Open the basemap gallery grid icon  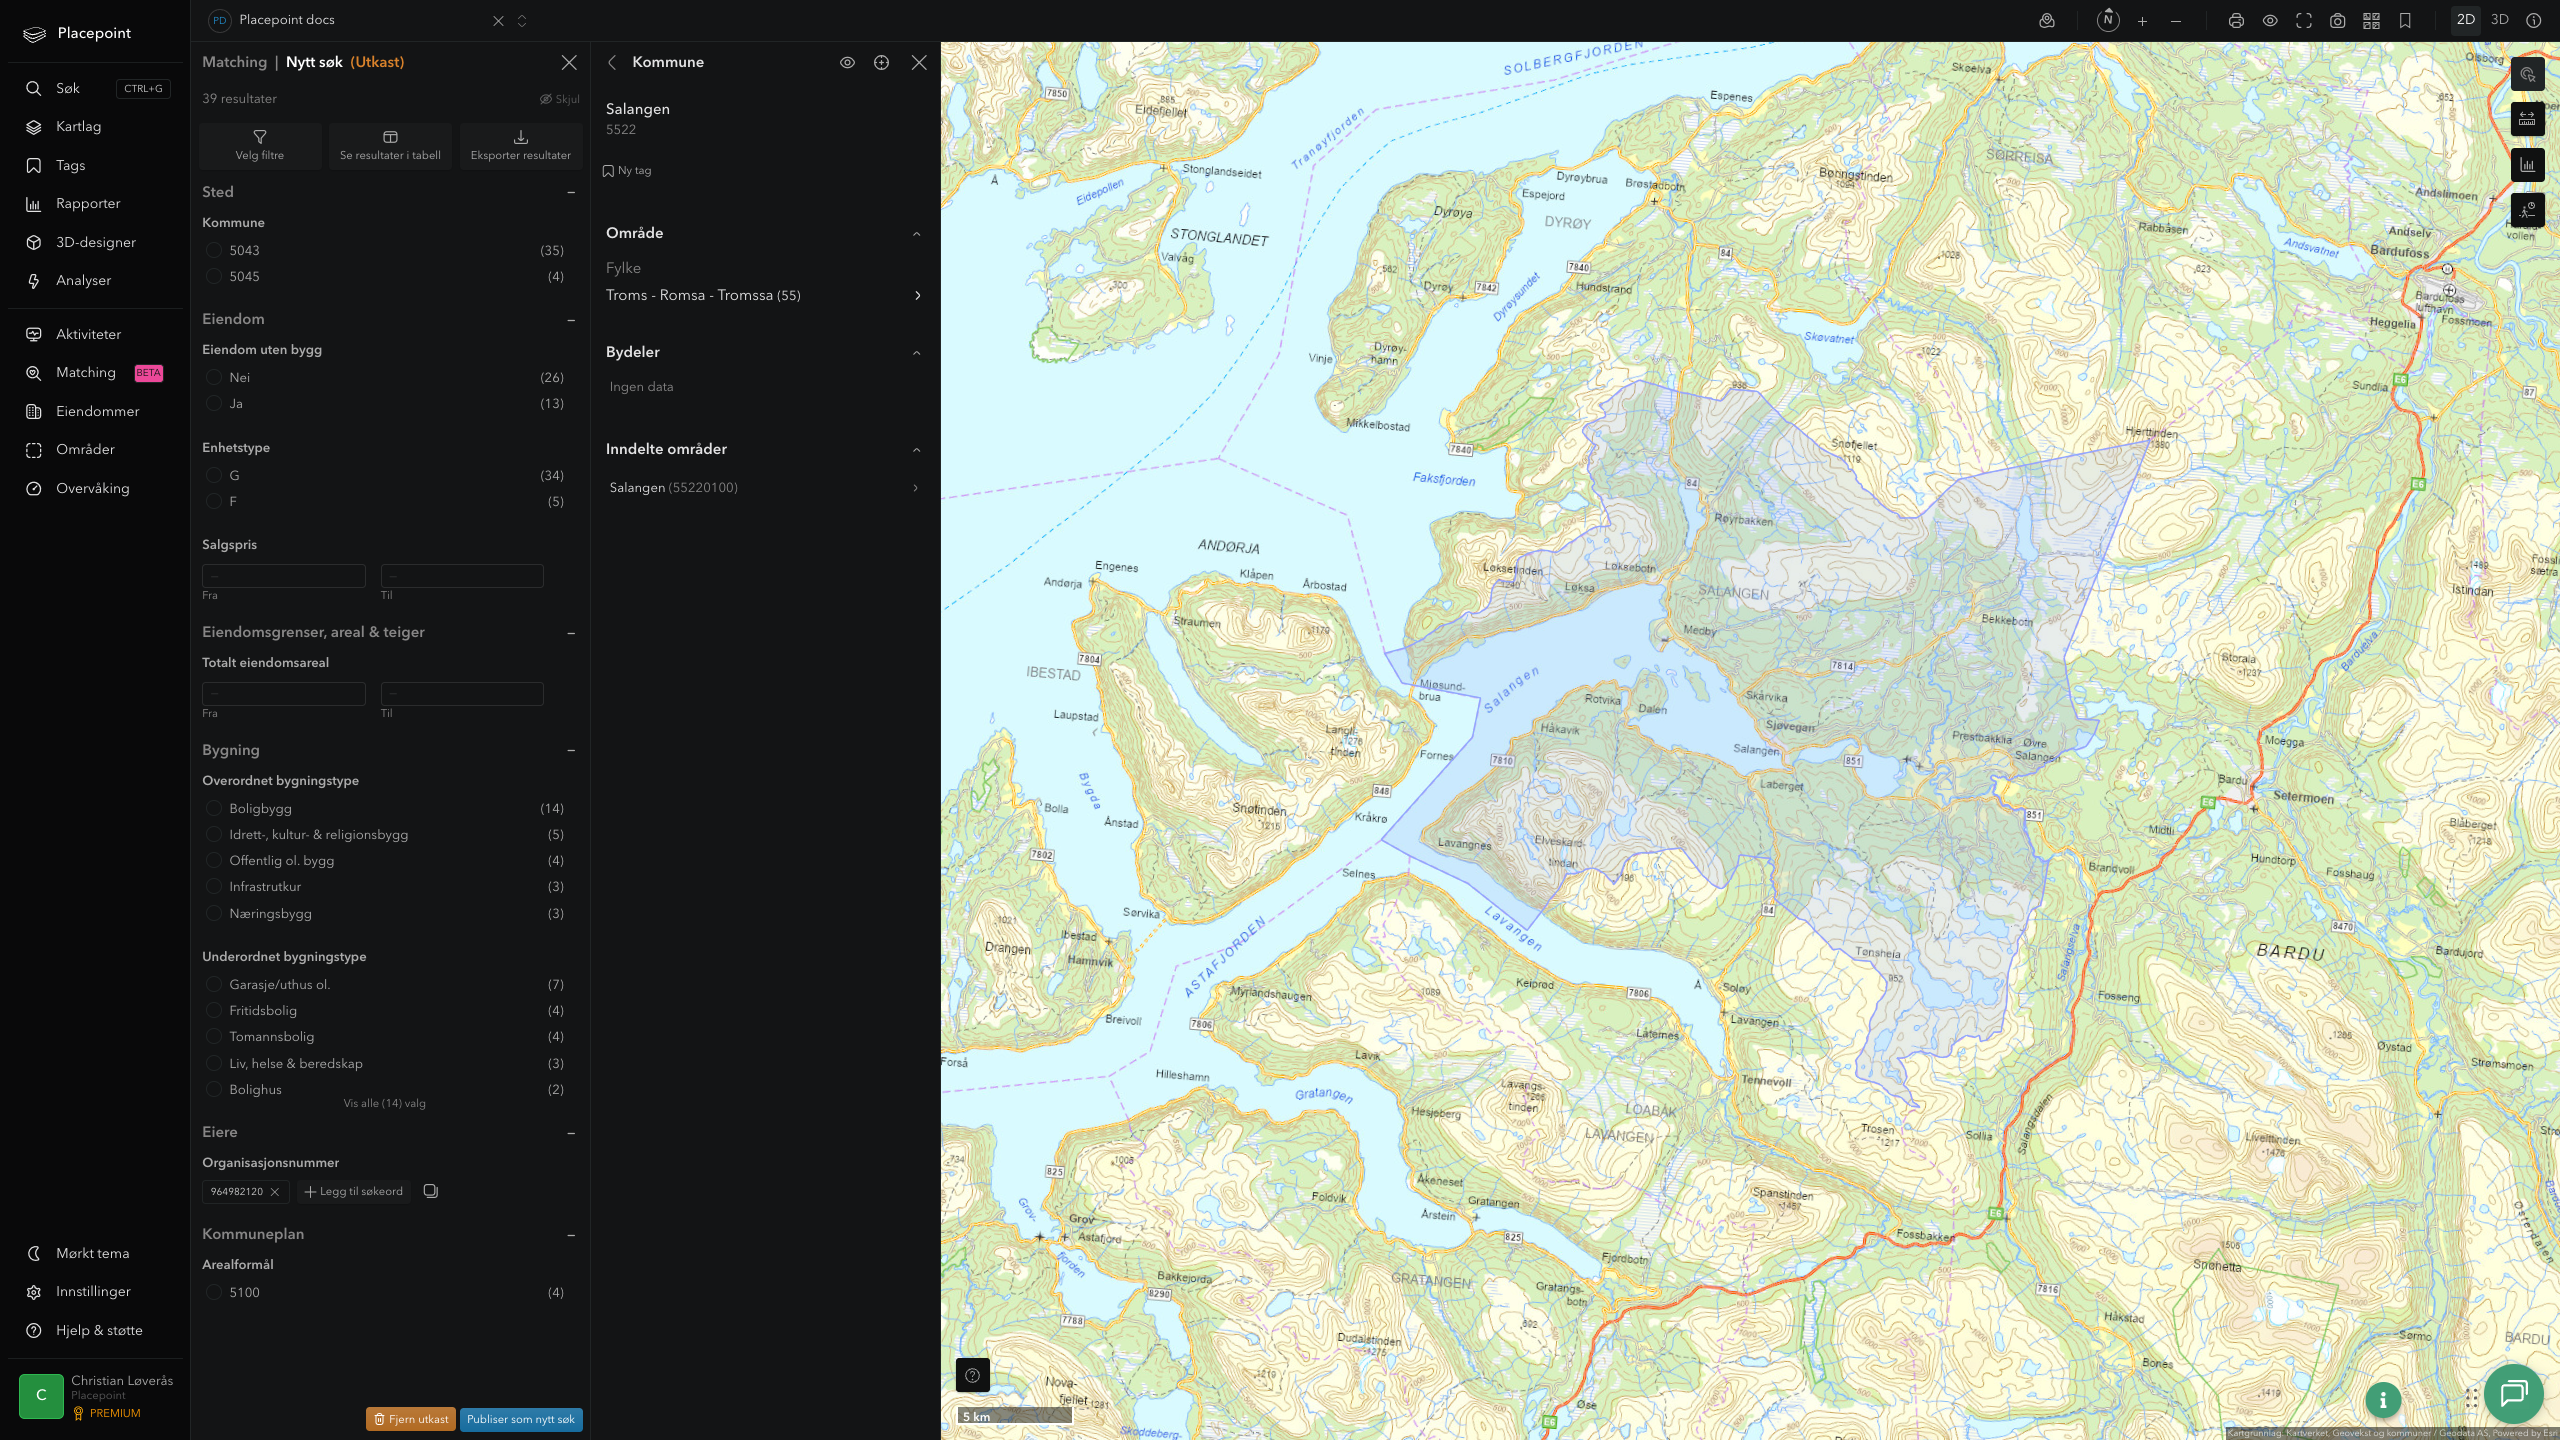point(2371,21)
